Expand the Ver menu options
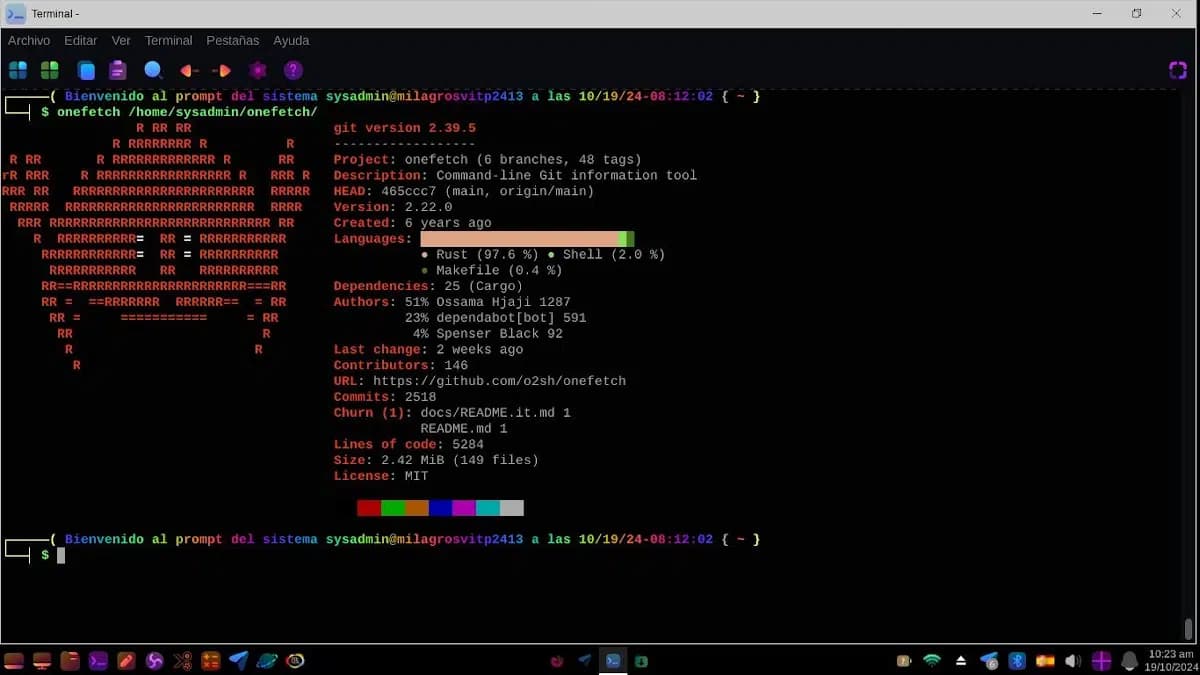 [120, 40]
